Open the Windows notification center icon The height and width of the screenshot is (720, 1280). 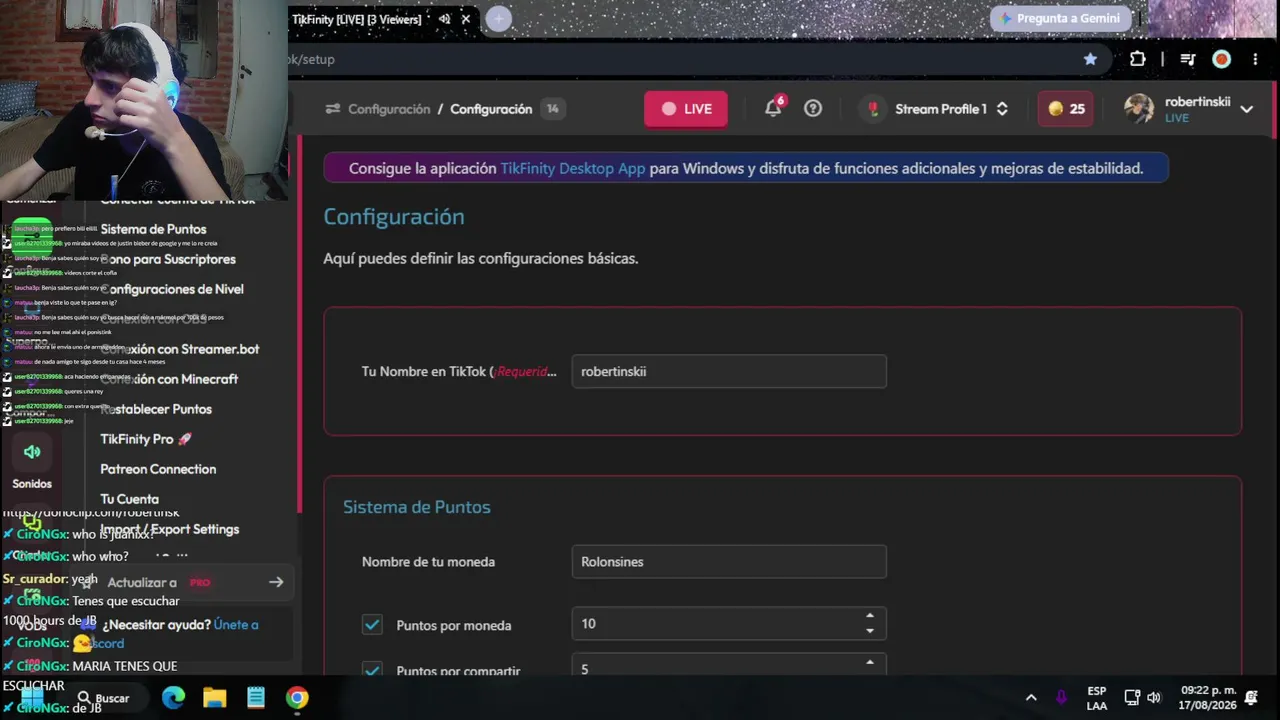click(1251, 698)
